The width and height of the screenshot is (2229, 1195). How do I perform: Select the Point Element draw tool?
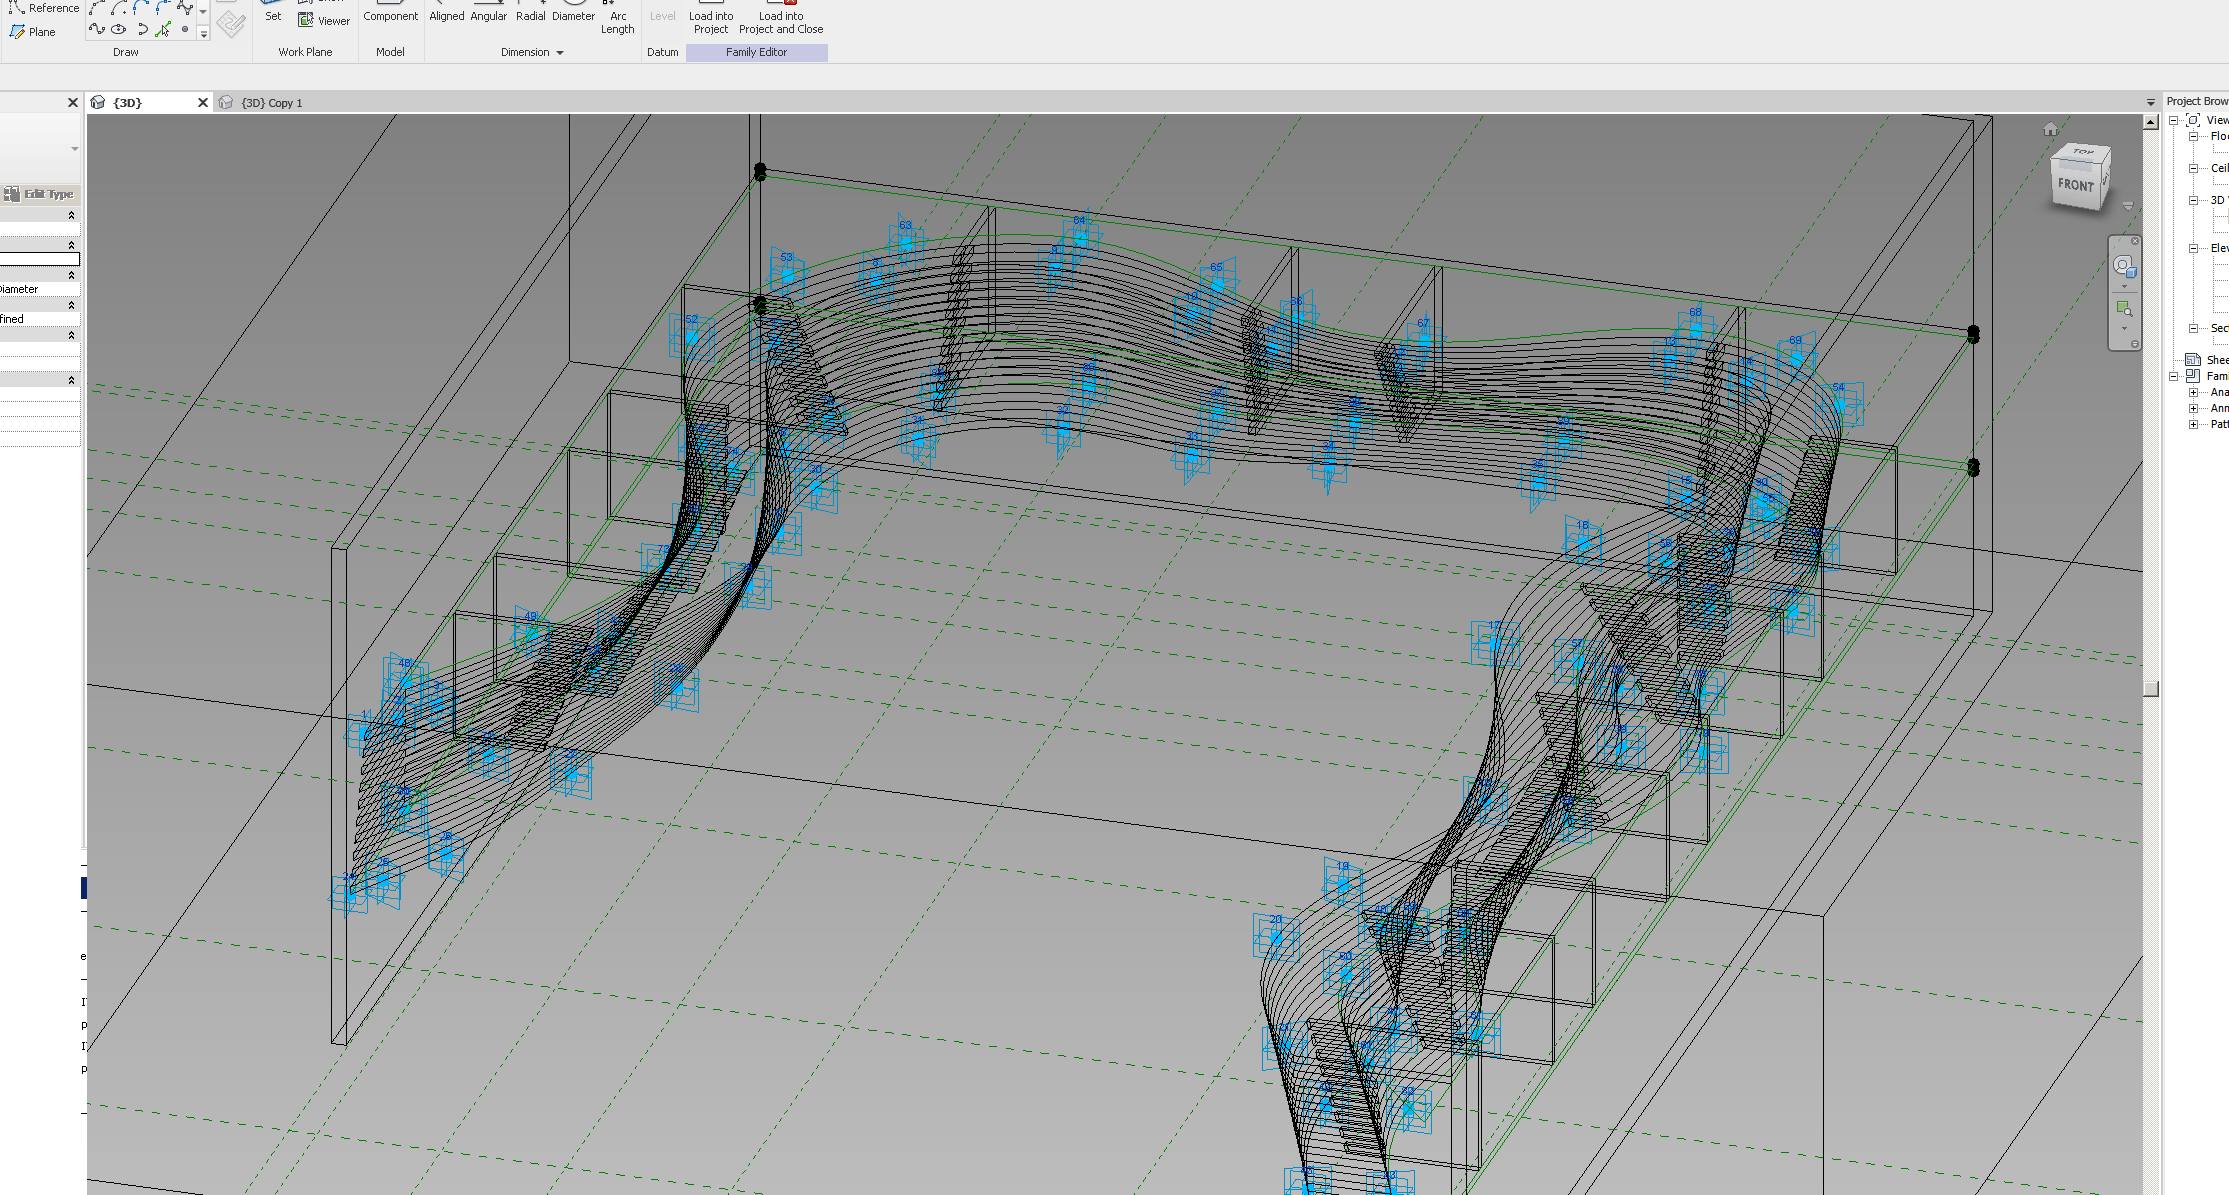pyautogui.click(x=185, y=29)
